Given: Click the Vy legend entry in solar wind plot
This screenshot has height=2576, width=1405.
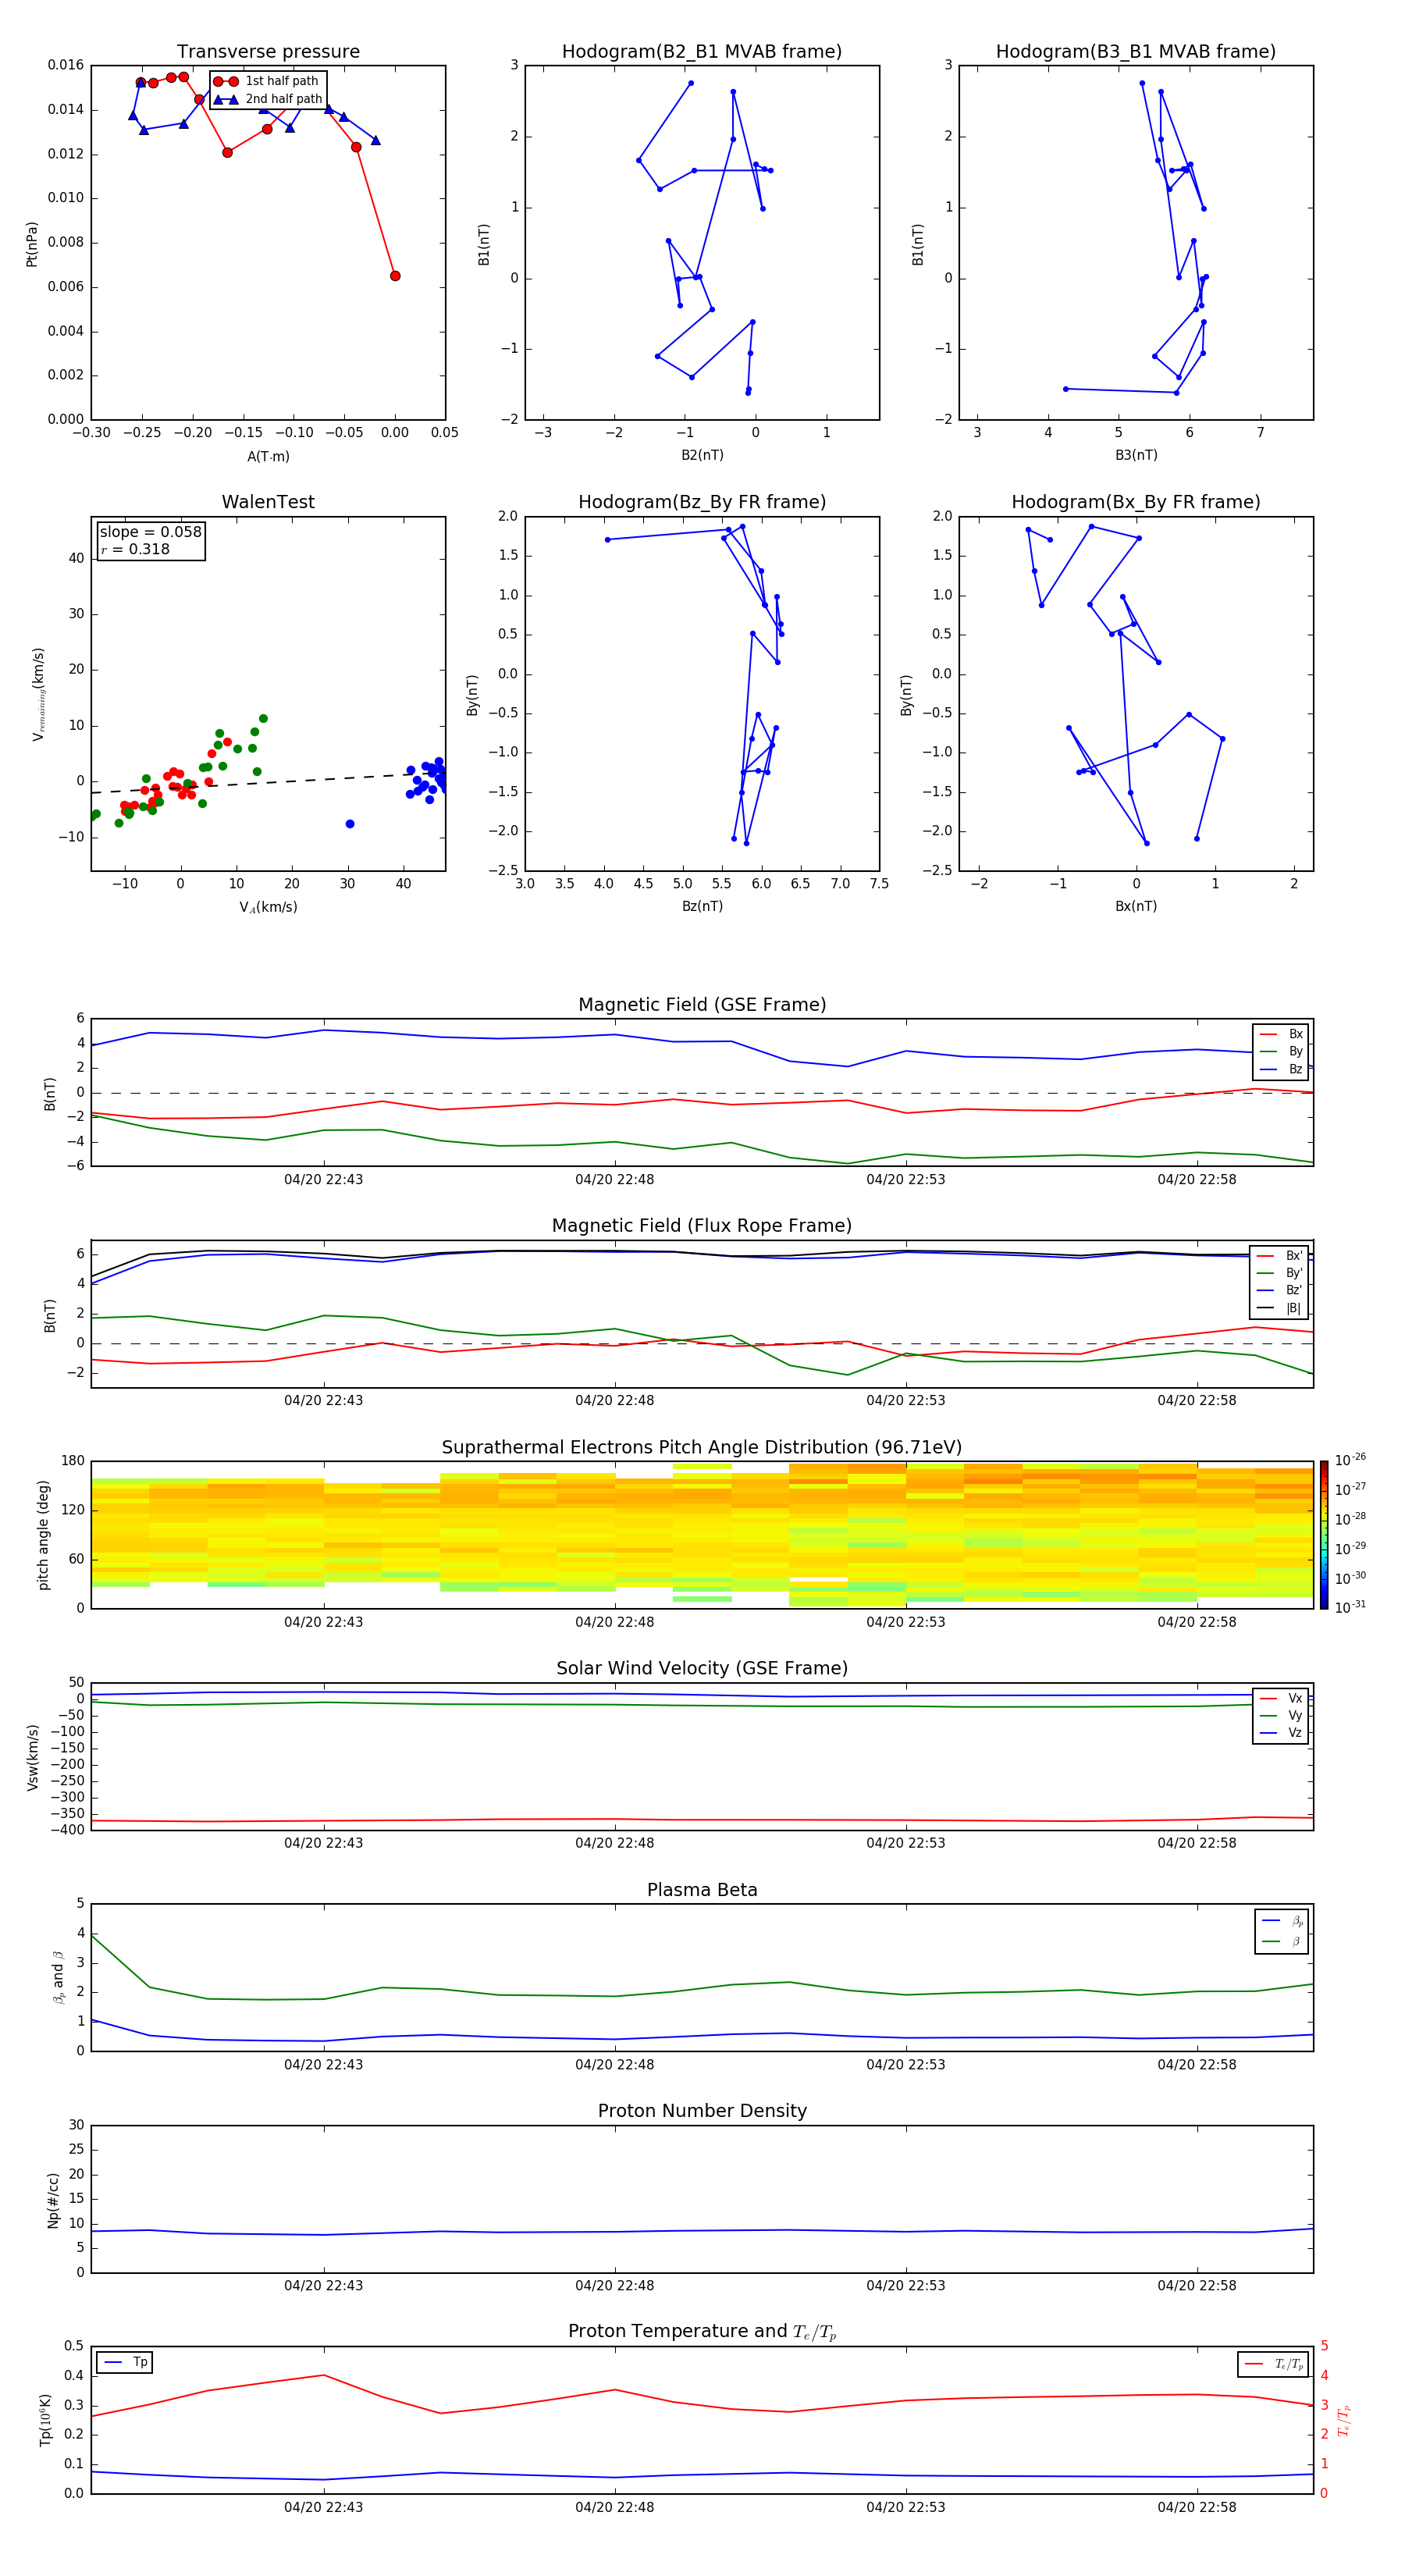Looking at the screenshot, I should tap(1281, 1715).
